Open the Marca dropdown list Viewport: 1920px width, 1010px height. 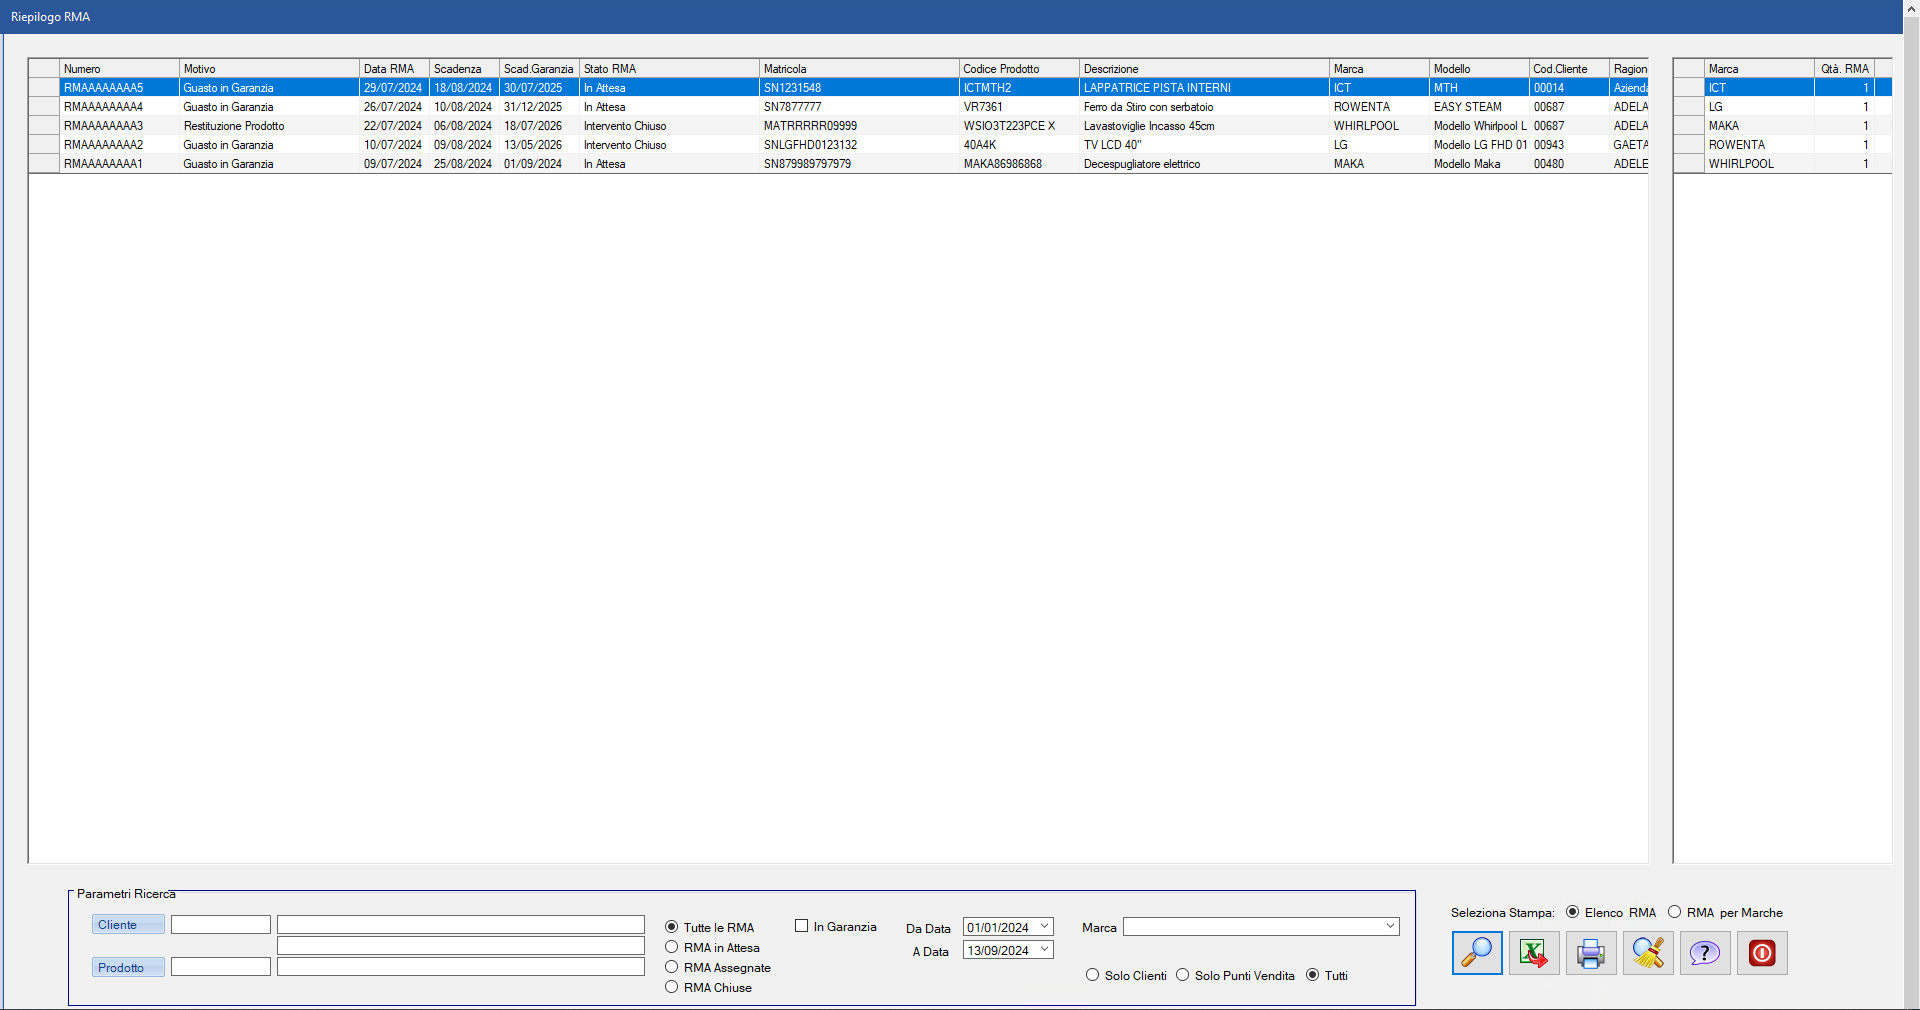pyautogui.click(x=1389, y=927)
